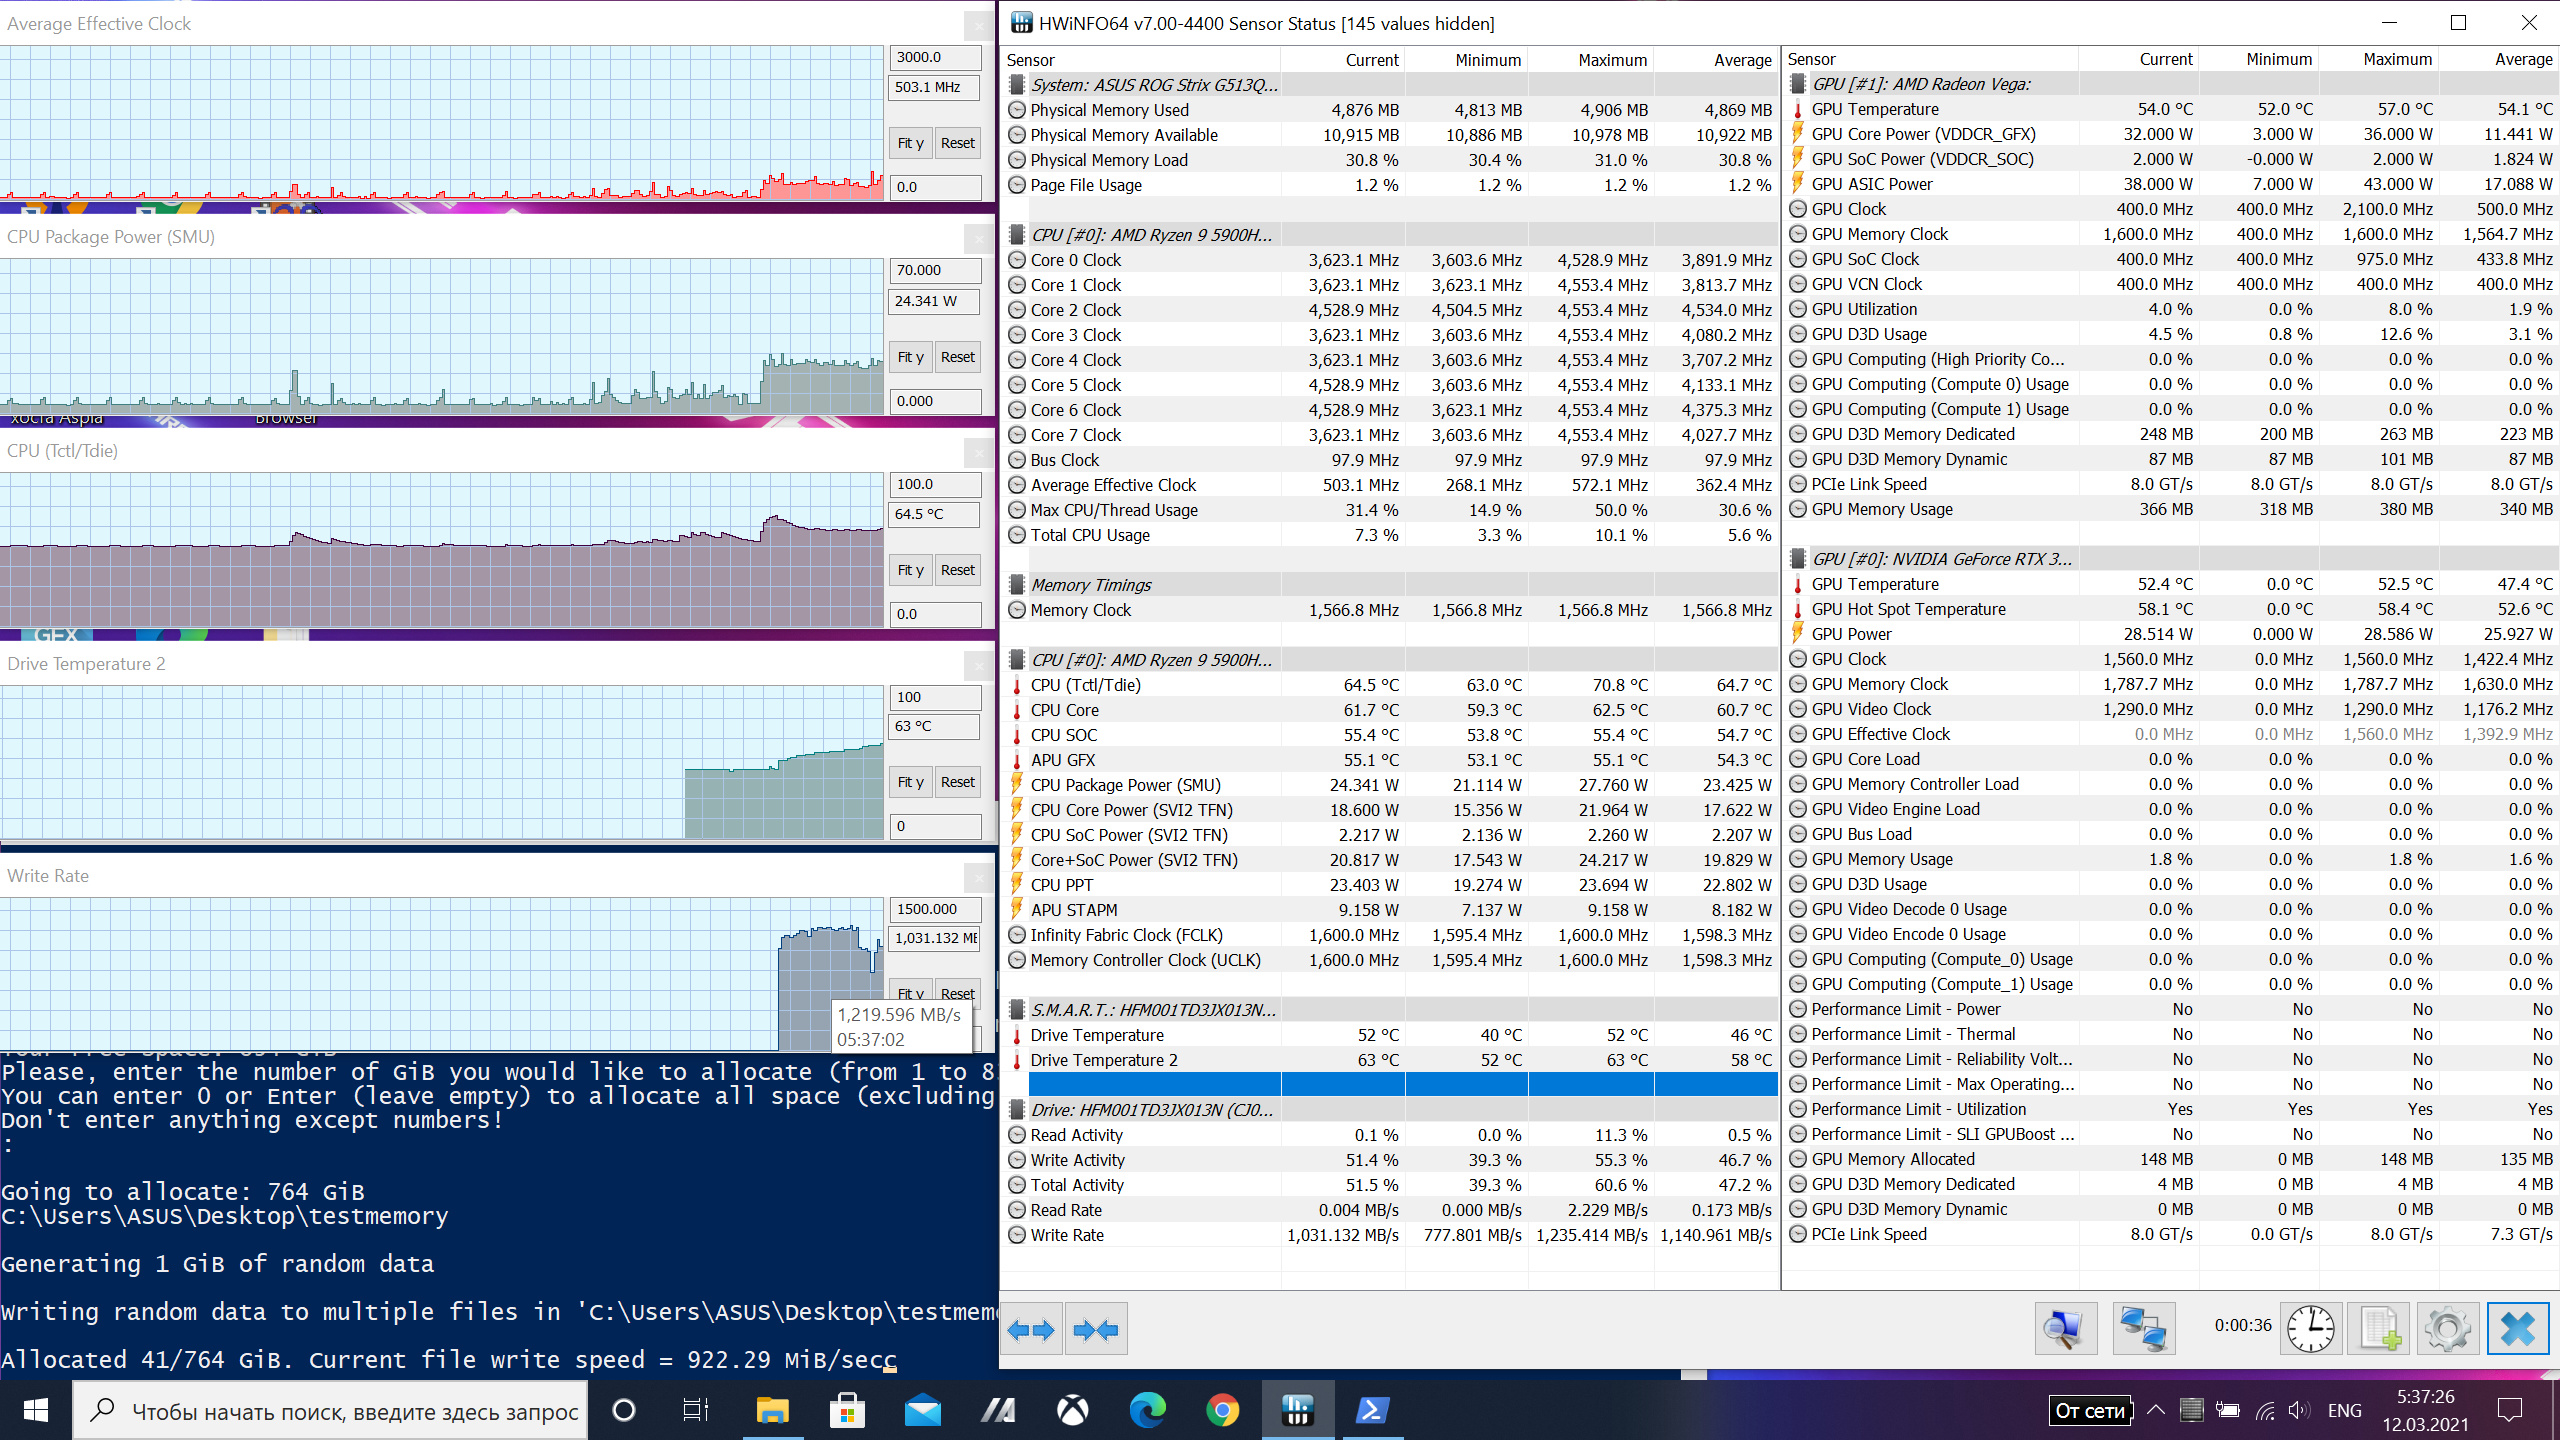Screen dimensions: 2560x1440
Task: Open the notification center icon
Action: pyautogui.click(x=2510, y=1410)
